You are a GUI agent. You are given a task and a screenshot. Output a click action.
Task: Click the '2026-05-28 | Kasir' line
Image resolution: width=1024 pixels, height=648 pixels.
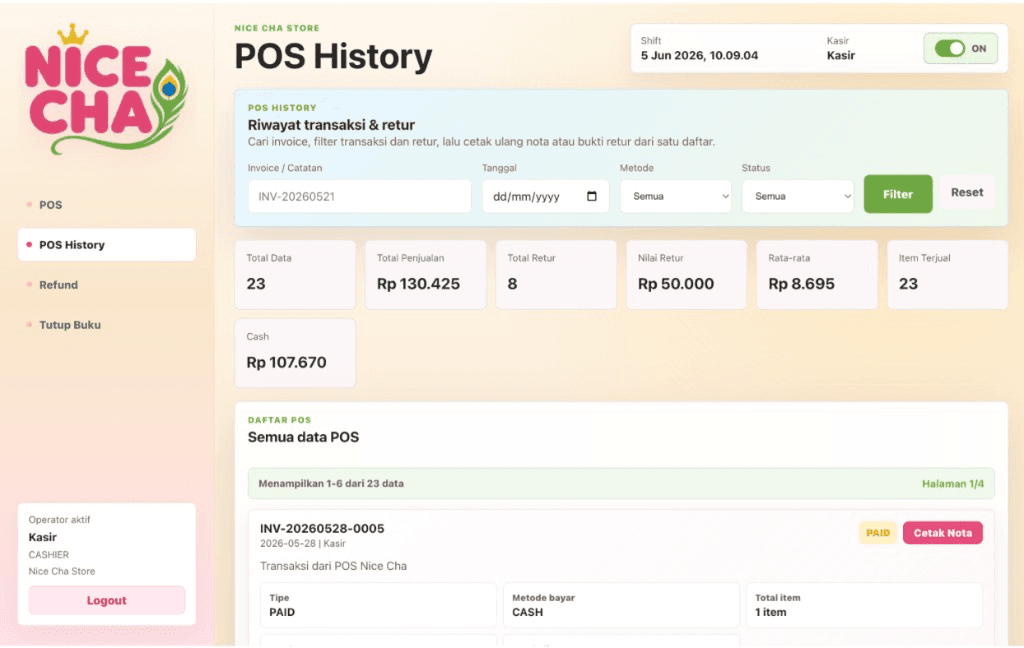(x=302, y=543)
